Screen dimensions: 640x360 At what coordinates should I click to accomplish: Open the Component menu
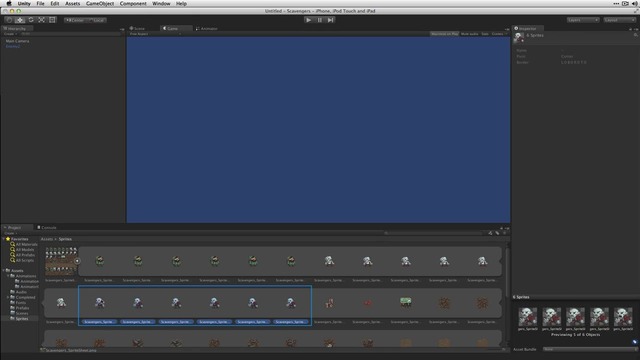tap(133, 3)
